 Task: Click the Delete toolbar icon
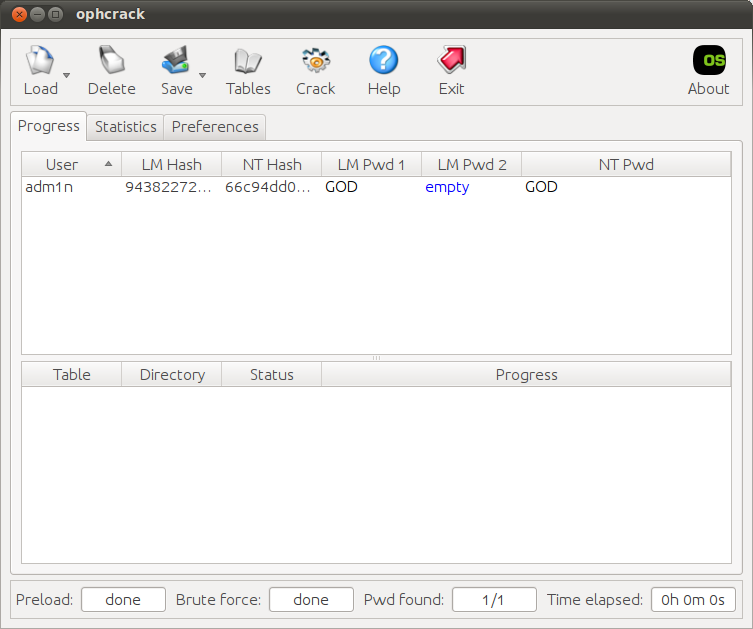tap(111, 60)
